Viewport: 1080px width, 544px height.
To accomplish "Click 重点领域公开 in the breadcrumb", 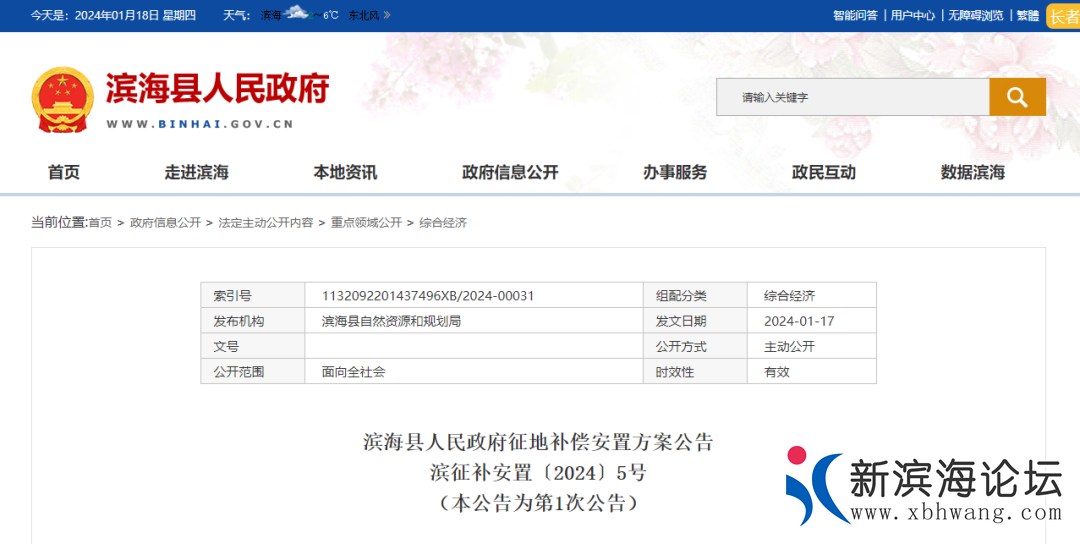I will pyautogui.click(x=366, y=222).
